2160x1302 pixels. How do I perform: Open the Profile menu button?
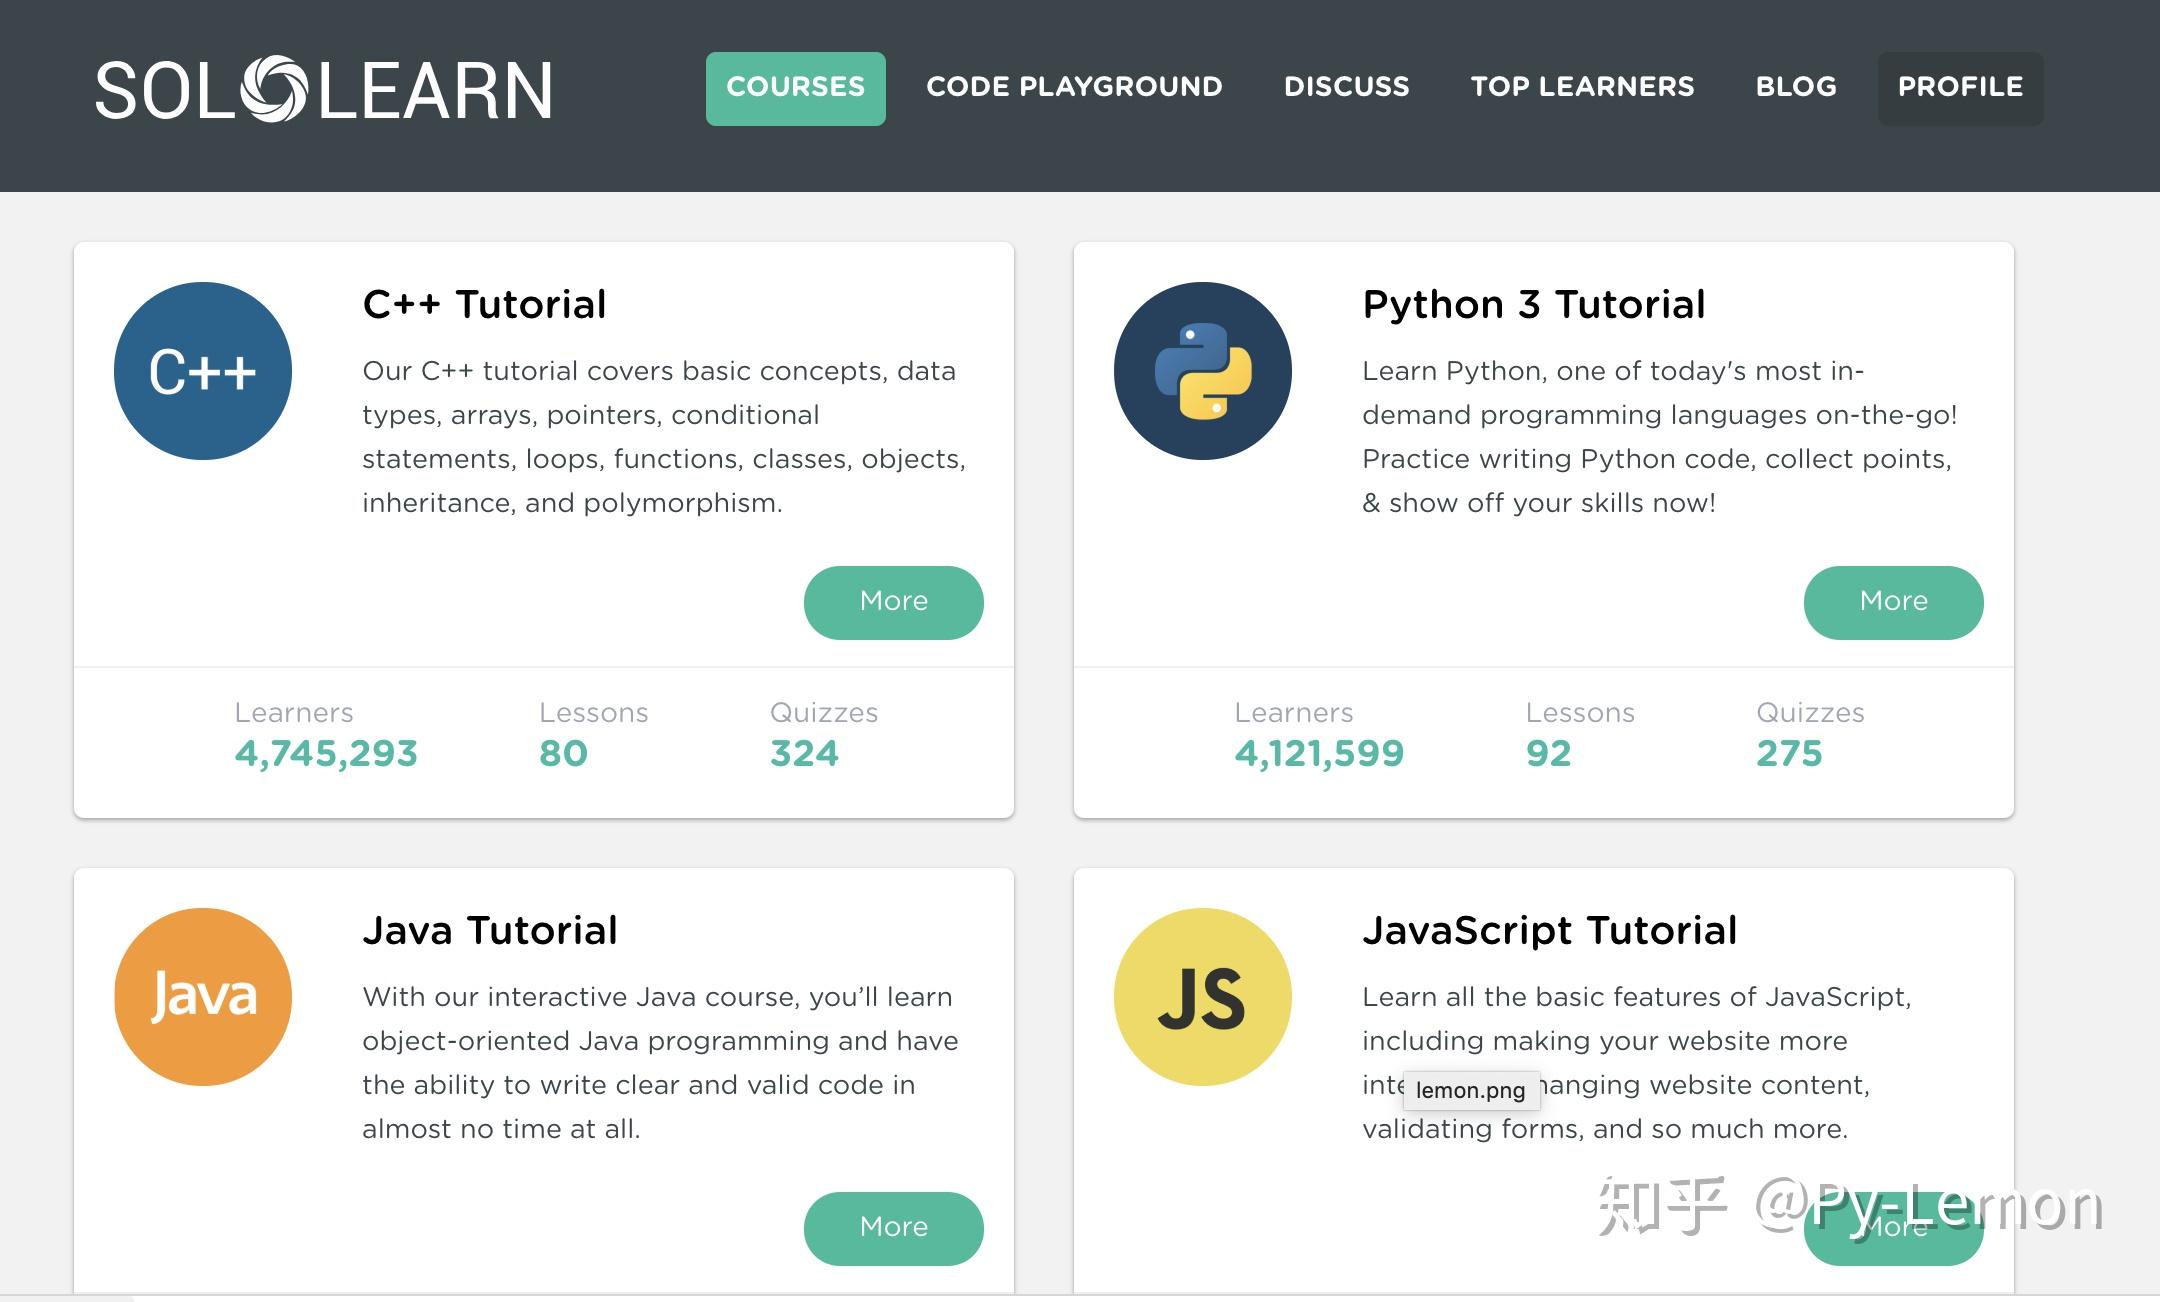tap(1960, 88)
